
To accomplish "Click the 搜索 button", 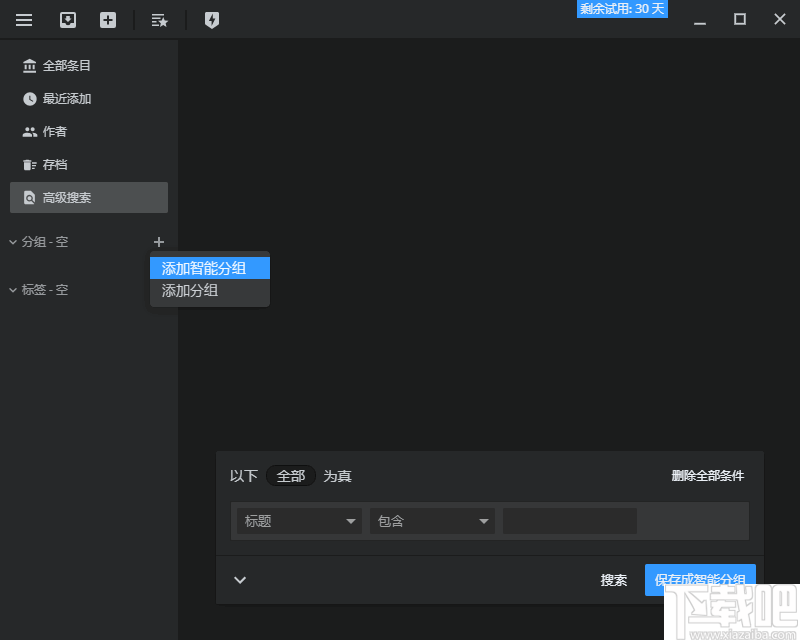I will 613,580.
